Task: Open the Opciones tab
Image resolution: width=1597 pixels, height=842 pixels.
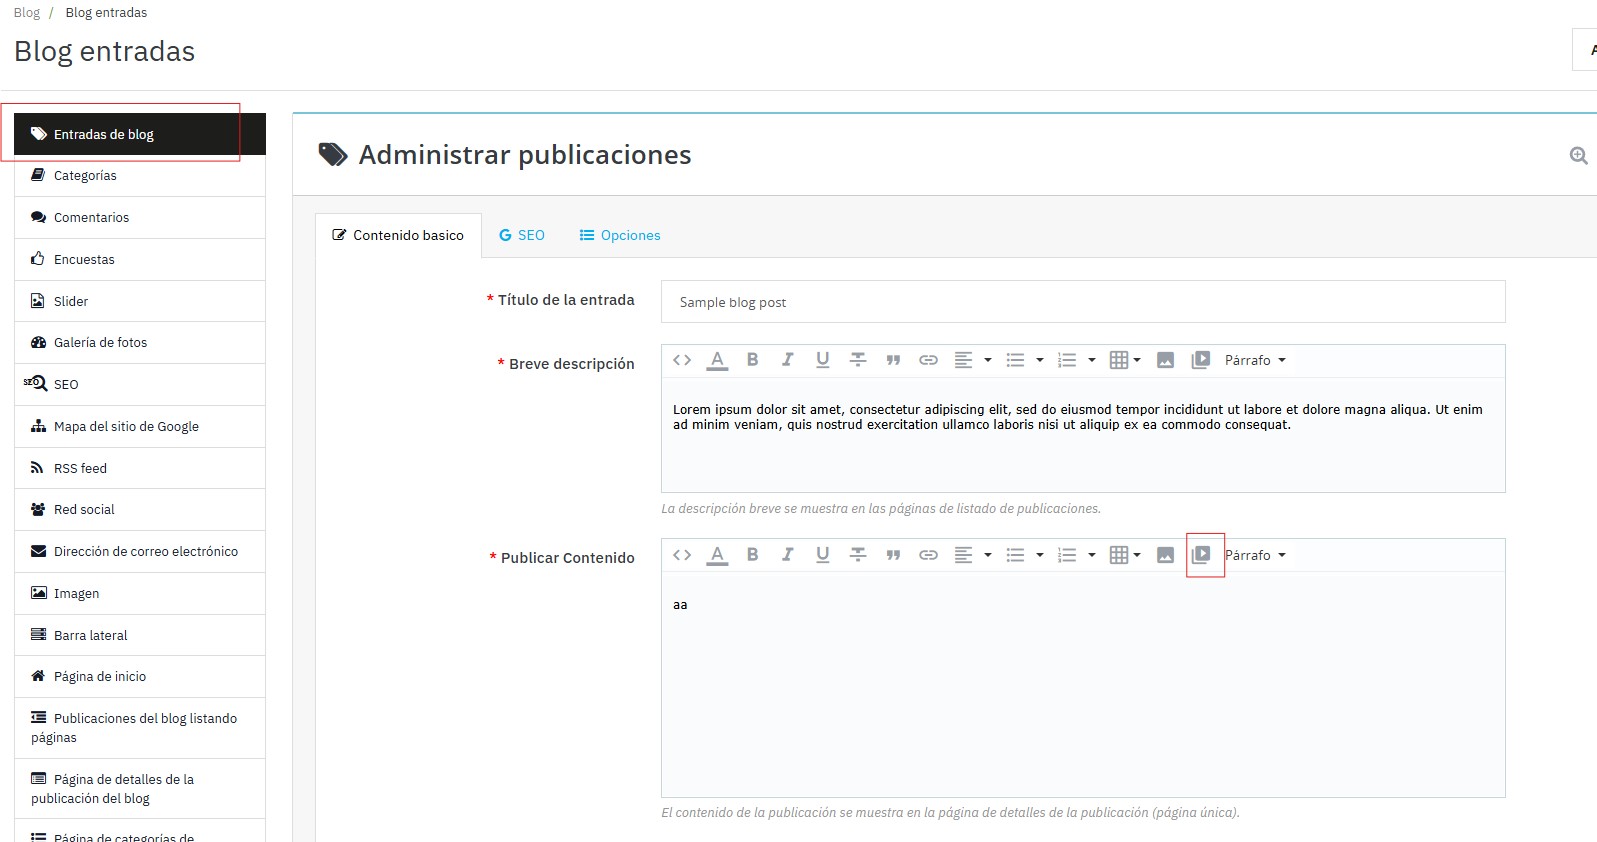Action: [620, 235]
